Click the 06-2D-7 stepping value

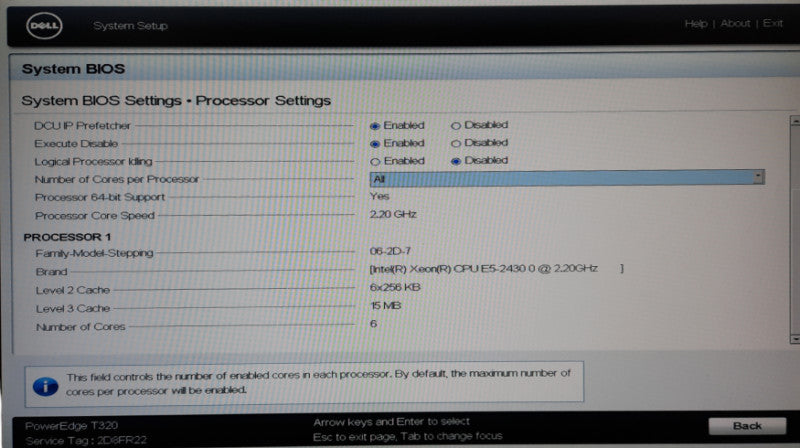[x=390, y=251]
